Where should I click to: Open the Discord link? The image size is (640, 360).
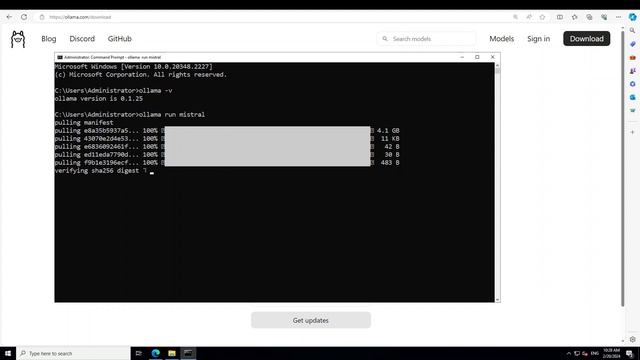tap(82, 39)
